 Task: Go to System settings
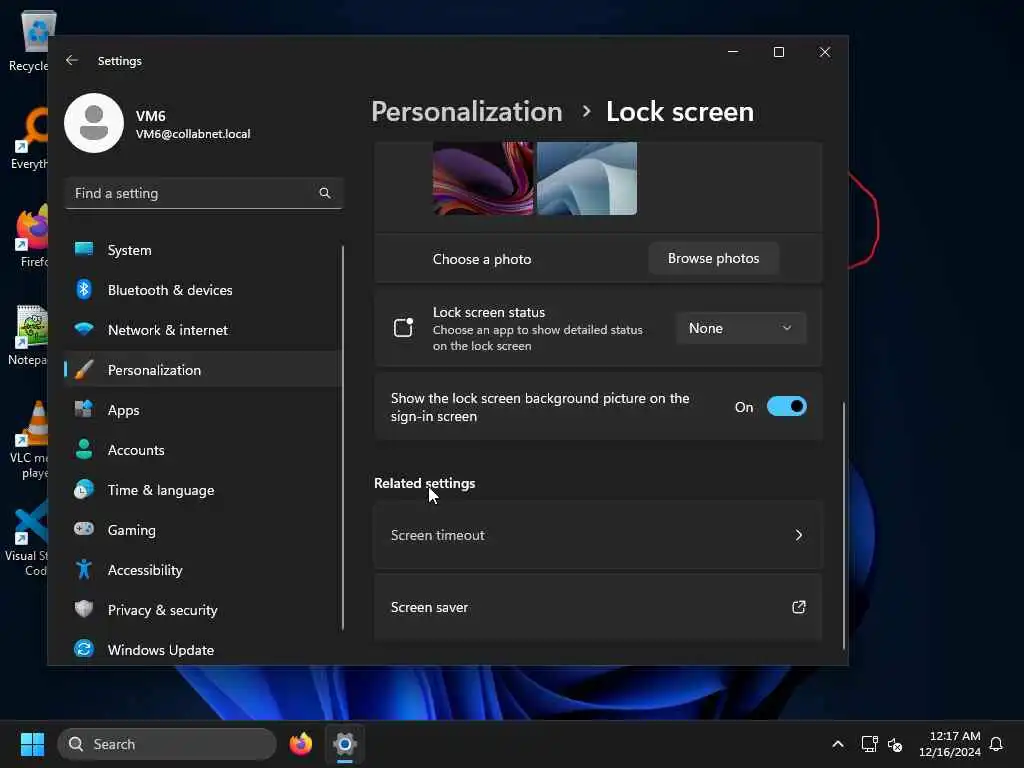203,250
